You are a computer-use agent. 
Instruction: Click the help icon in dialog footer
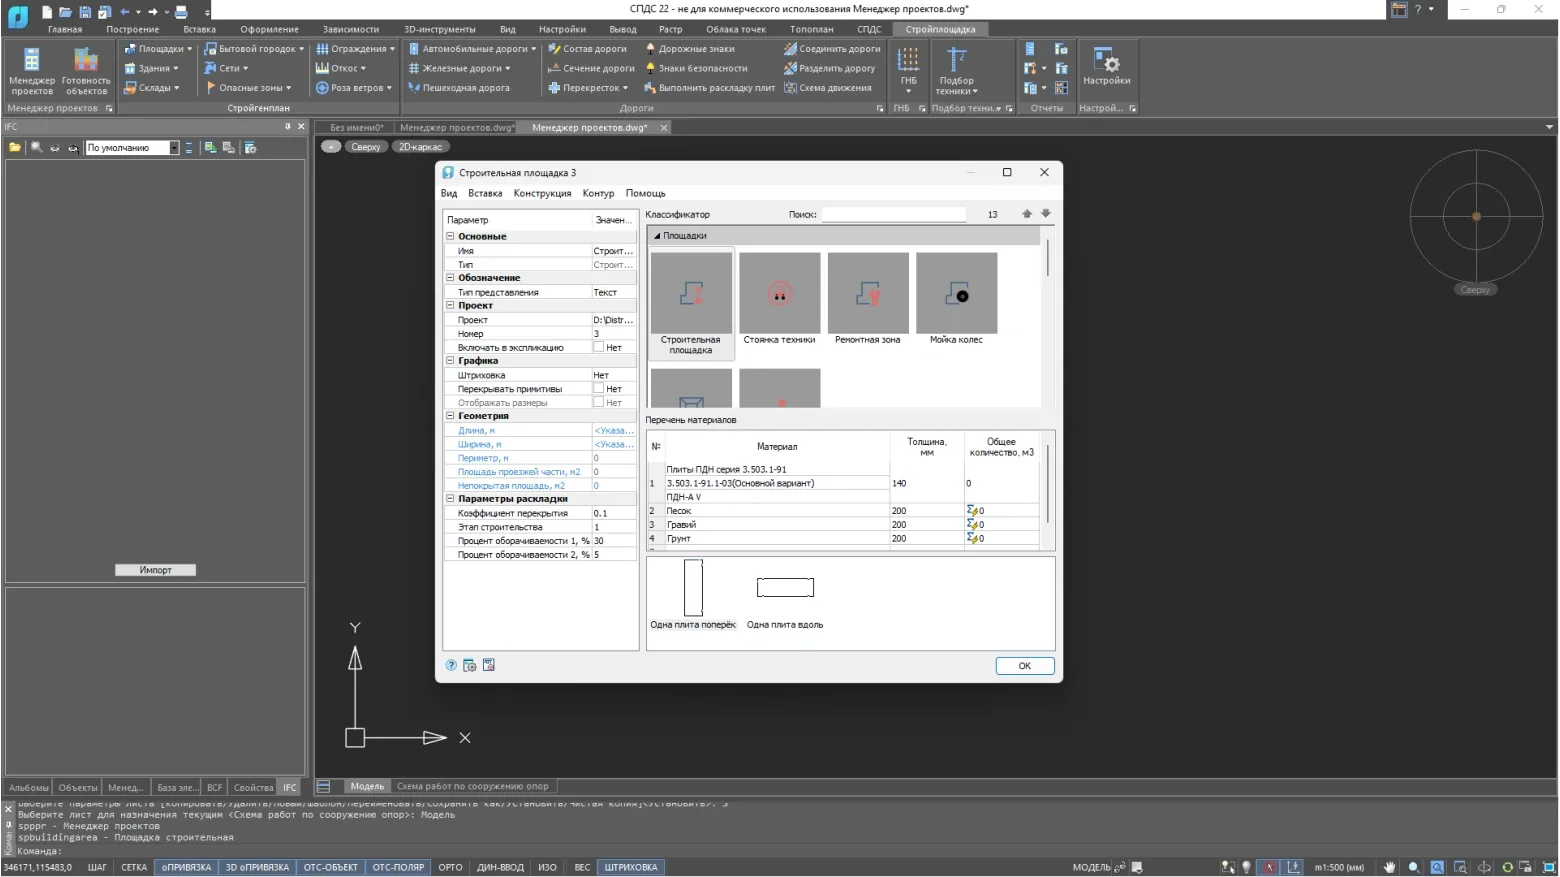coord(451,665)
